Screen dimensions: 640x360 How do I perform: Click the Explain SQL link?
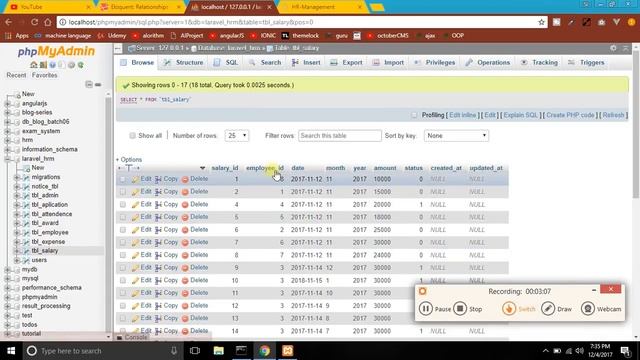pos(520,115)
